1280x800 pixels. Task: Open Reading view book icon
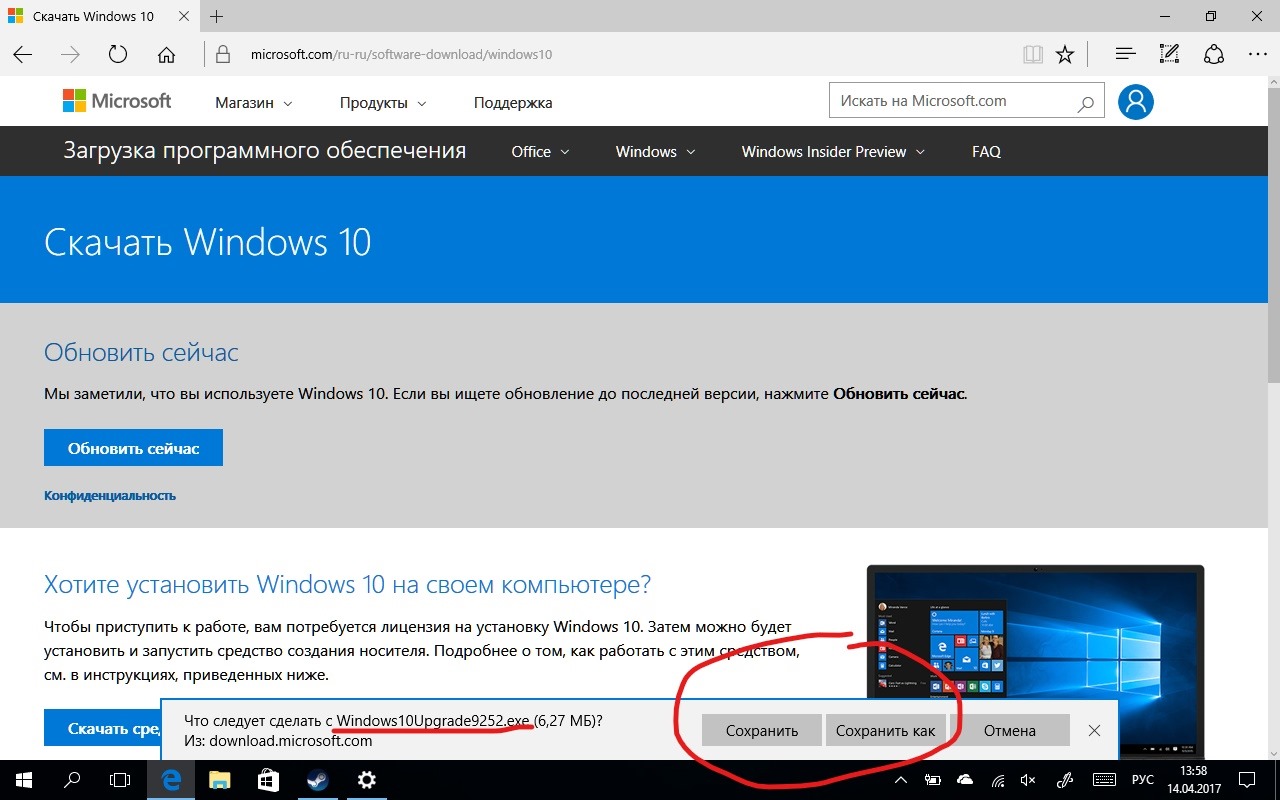click(1032, 54)
